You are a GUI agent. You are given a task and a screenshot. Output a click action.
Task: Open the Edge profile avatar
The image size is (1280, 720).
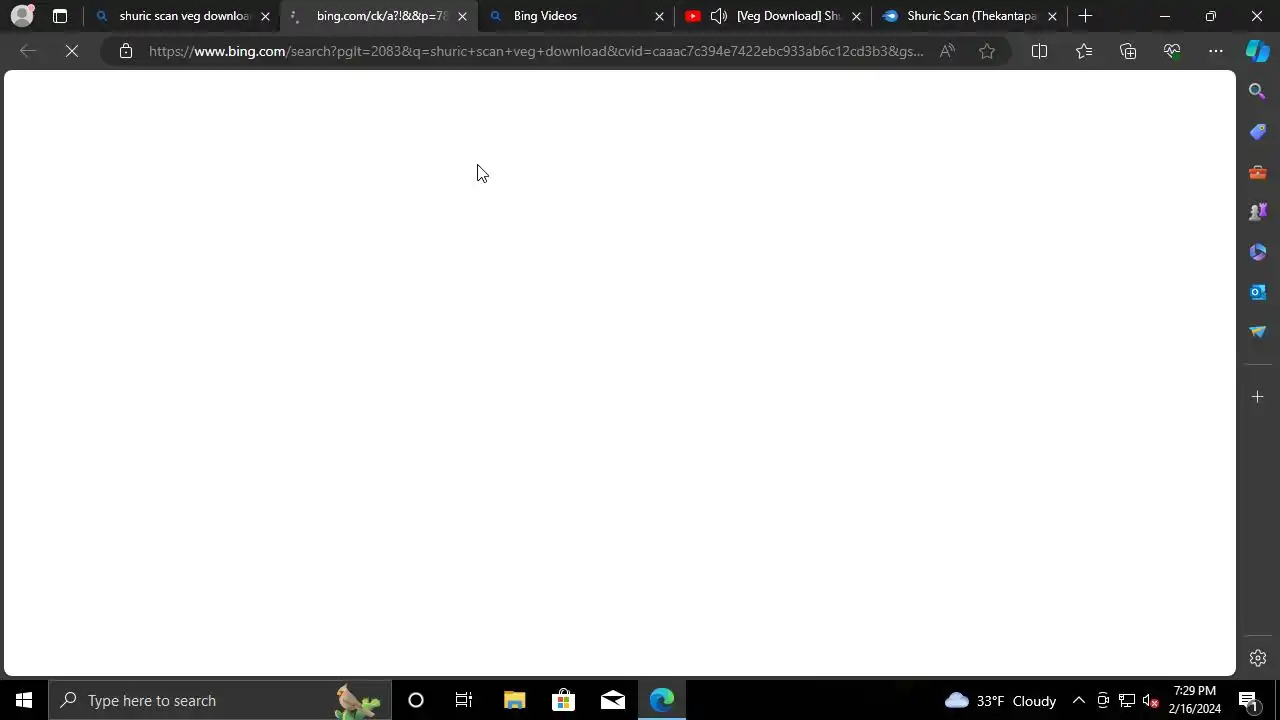pyautogui.click(x=22, y=16)
